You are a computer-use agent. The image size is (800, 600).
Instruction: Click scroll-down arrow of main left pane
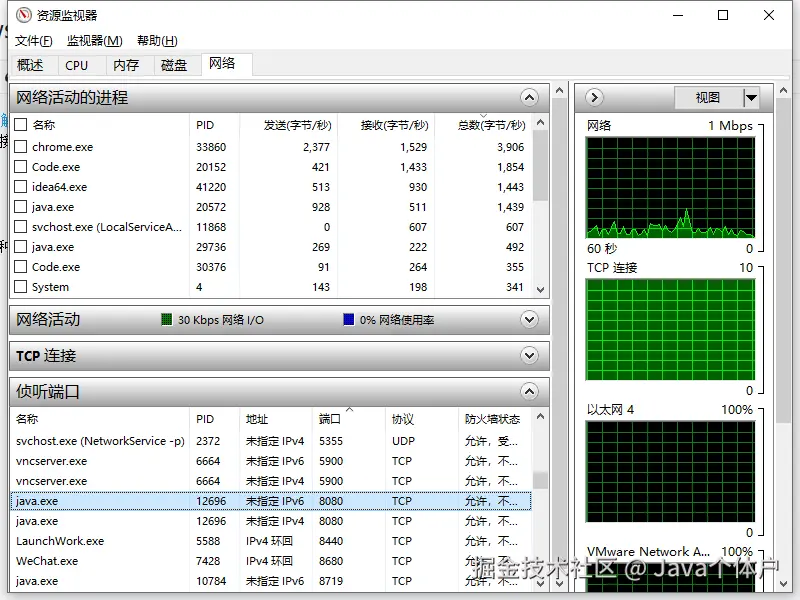(559, 584)
